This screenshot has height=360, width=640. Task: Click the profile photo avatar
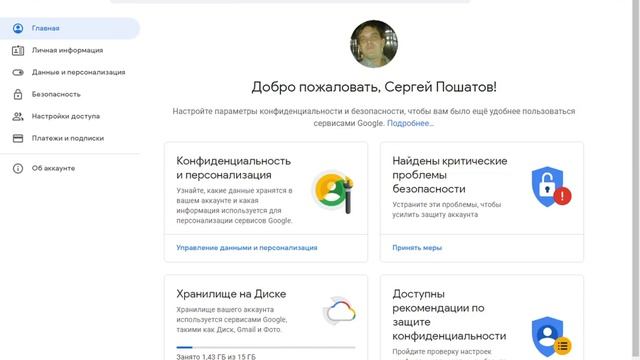pos(374,44)
